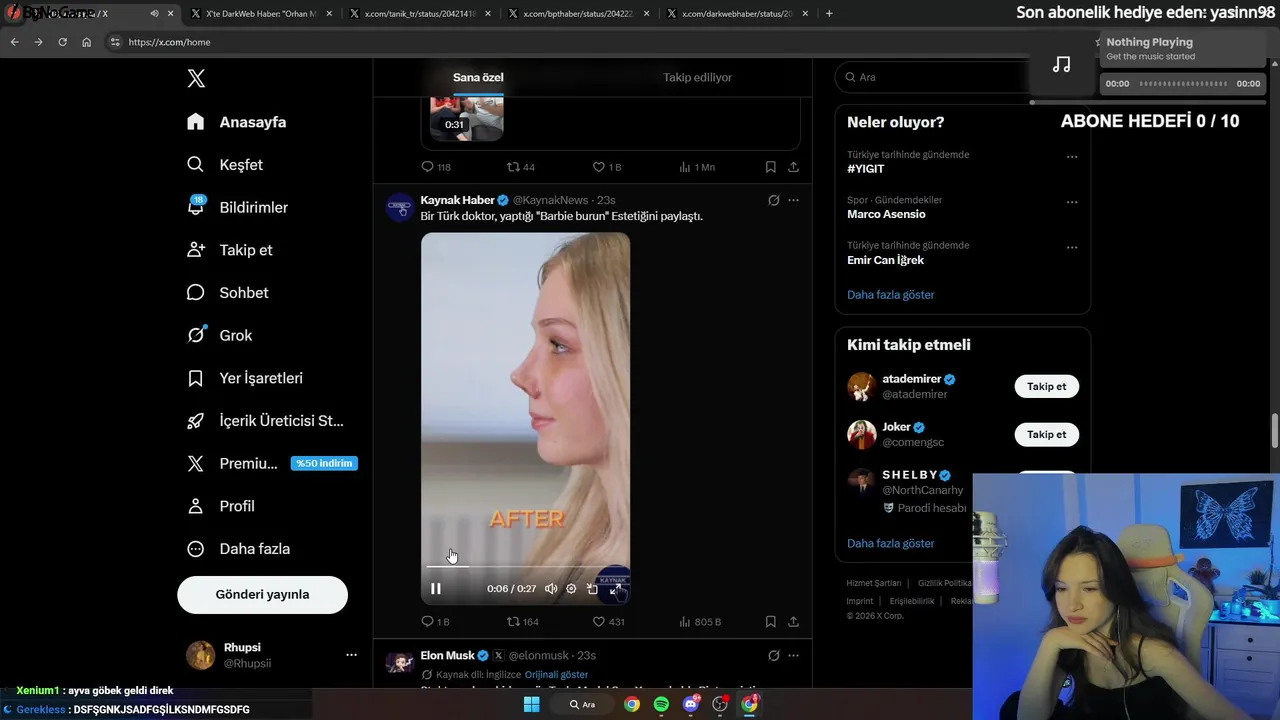The height and width of the screenshot is (720, 1280).
Task: Open options for Emir Can İğrek trend
Action: tap(1072, 247)
